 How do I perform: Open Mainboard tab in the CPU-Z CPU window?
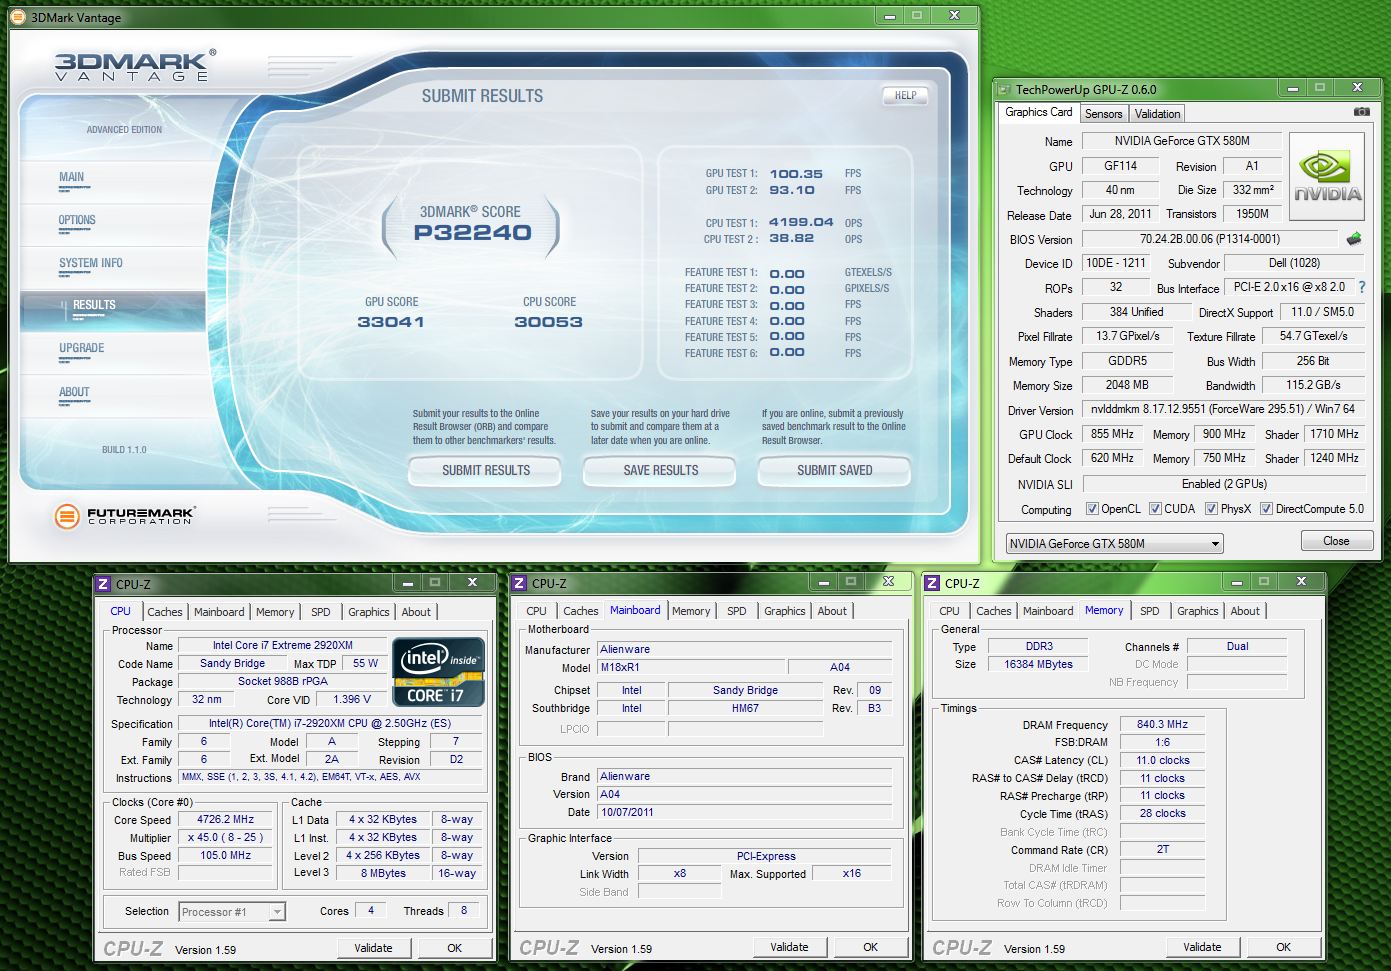pyautogui.click(x=219, y=612)
